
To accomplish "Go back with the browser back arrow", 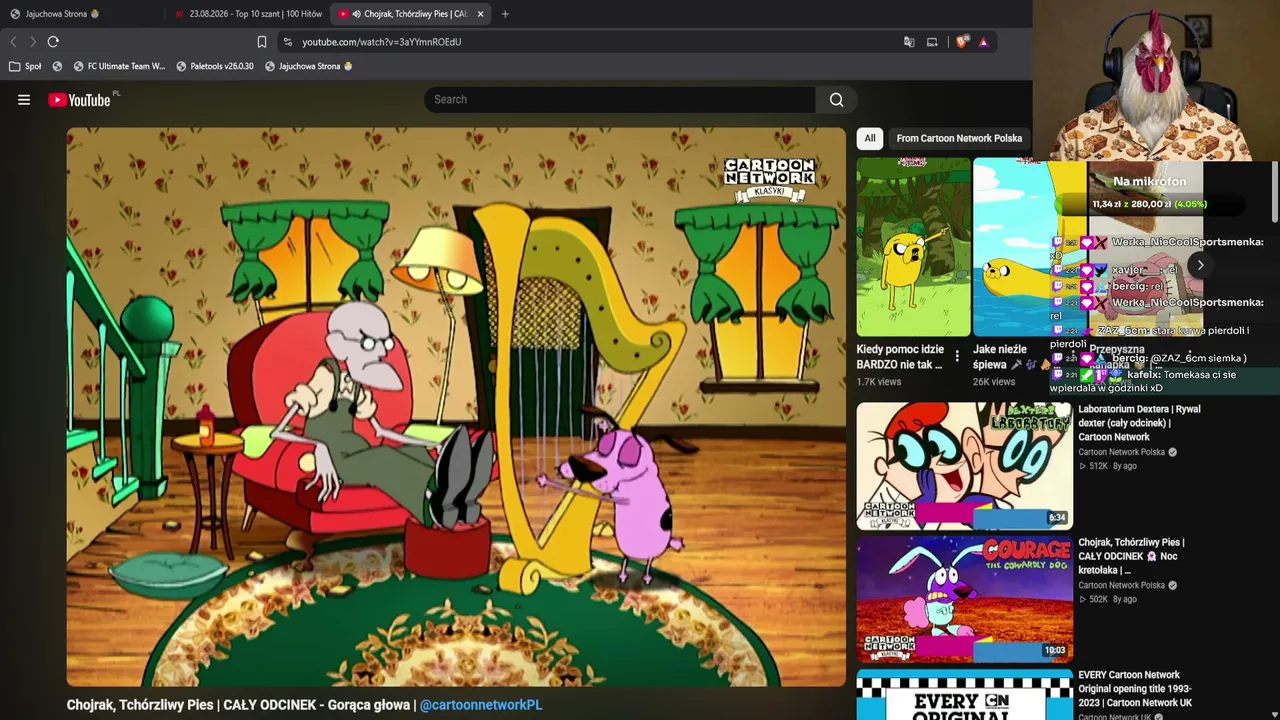I will (13, 42).
